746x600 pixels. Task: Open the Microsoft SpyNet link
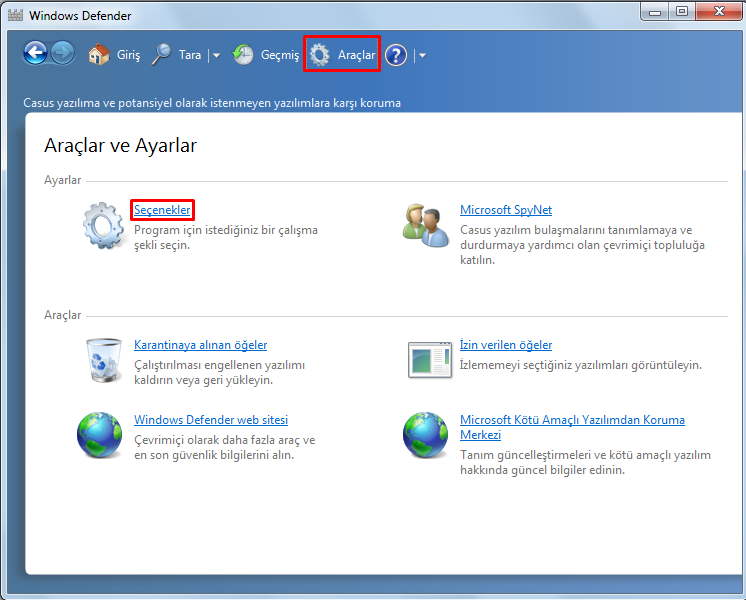[x=506, y=210]
